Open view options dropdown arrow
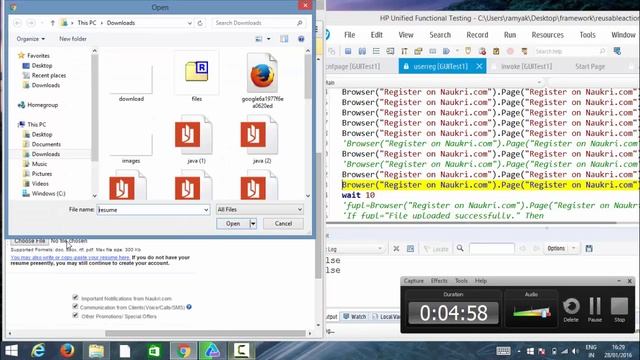 pos(269,39)
